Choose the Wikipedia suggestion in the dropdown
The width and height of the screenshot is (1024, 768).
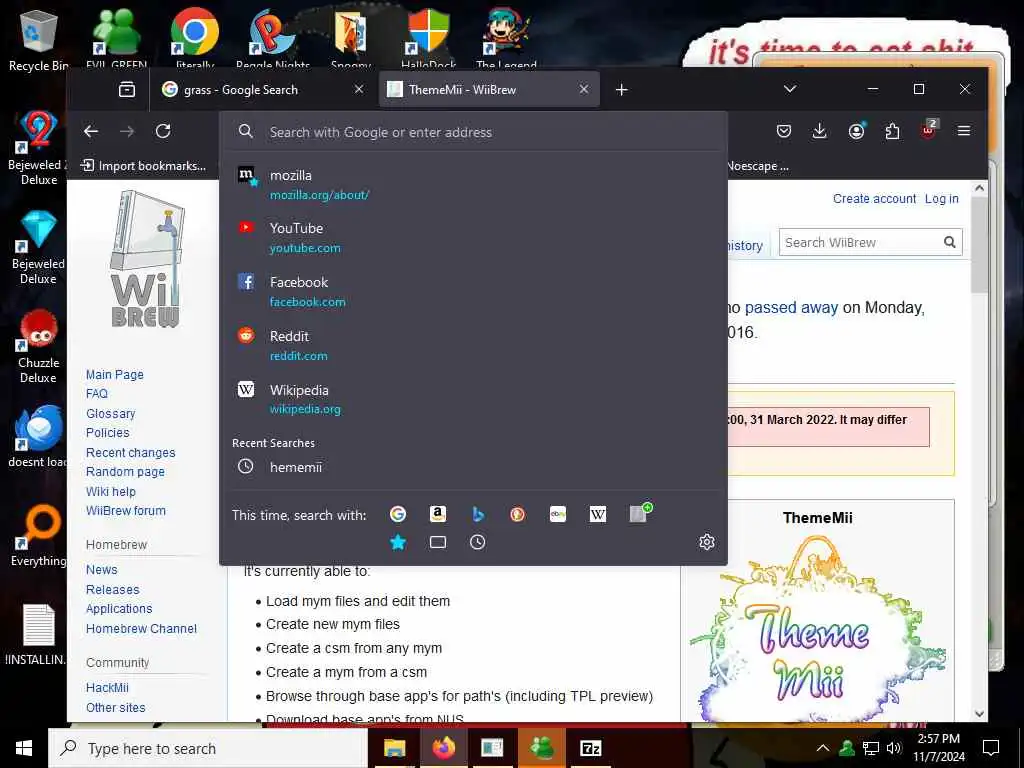click(473, 399)
